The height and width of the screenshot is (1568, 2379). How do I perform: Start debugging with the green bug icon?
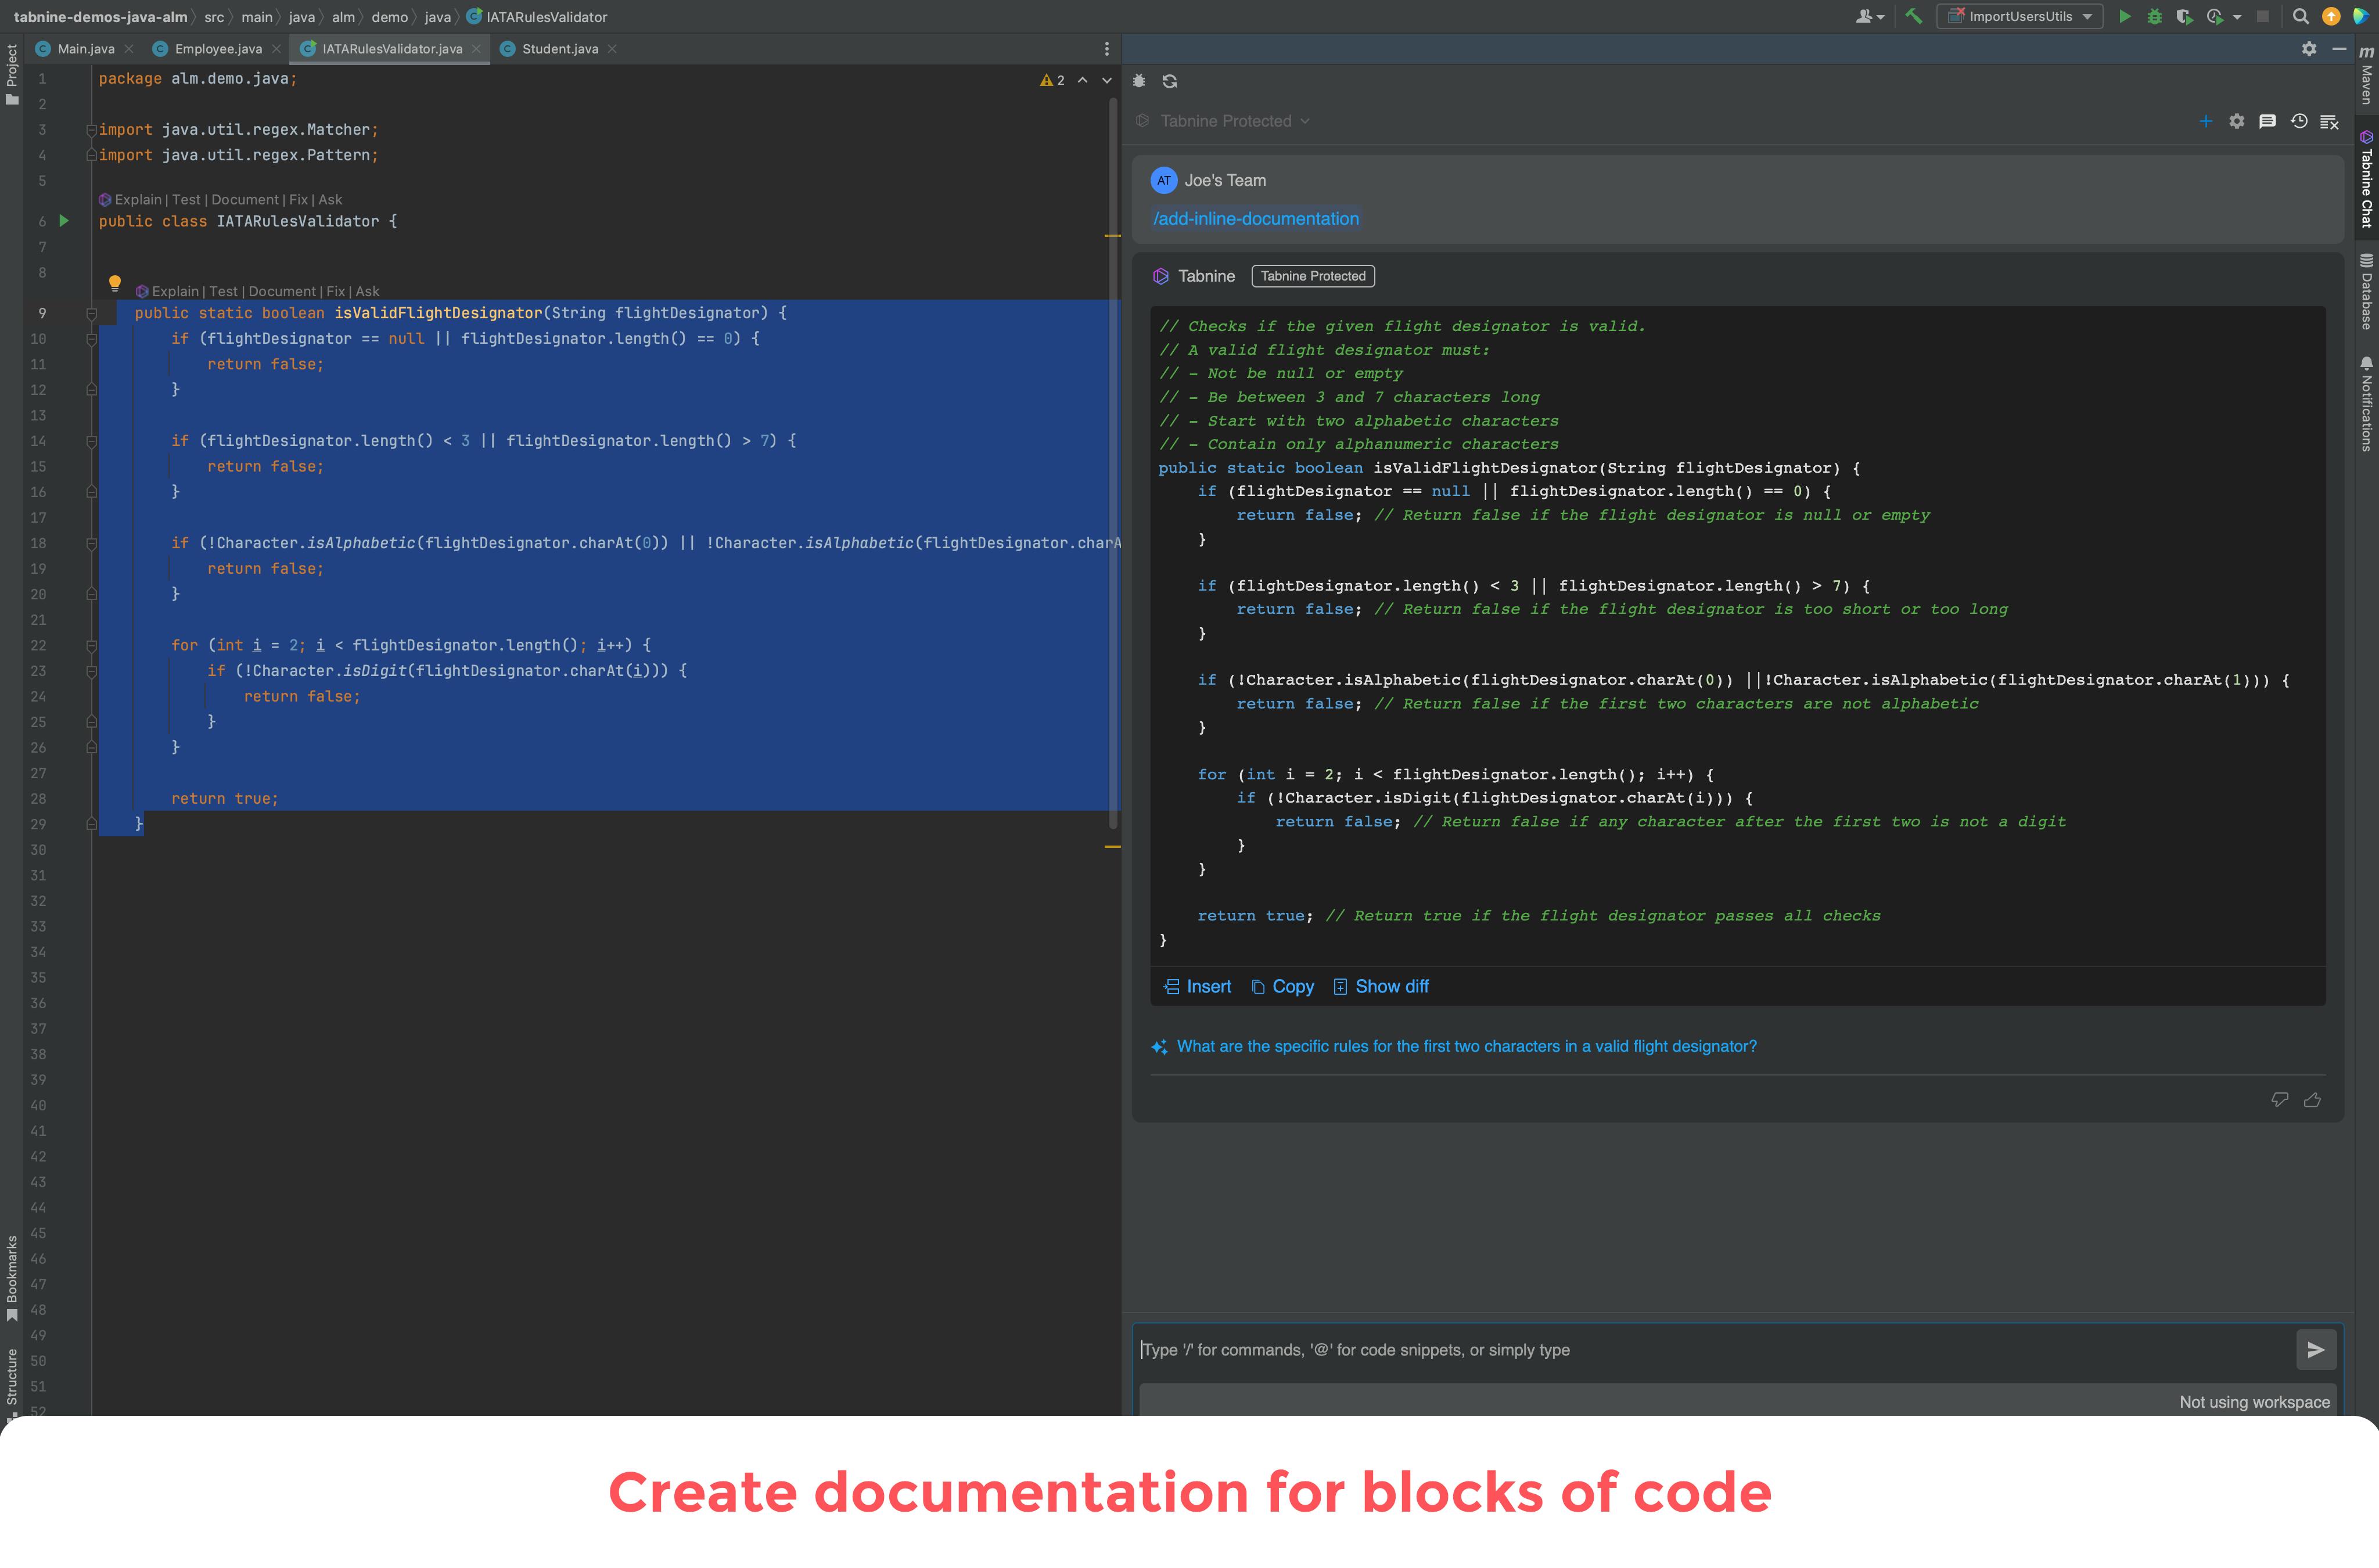[2155, 16]
